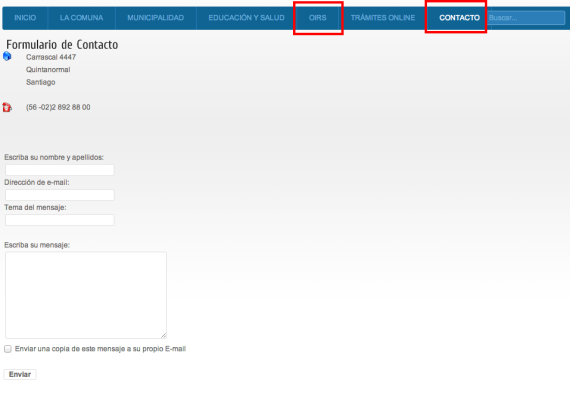570x393 pixels.
Task: Click the Formulario de Contacto heading
Action: [x=62, y=45]
